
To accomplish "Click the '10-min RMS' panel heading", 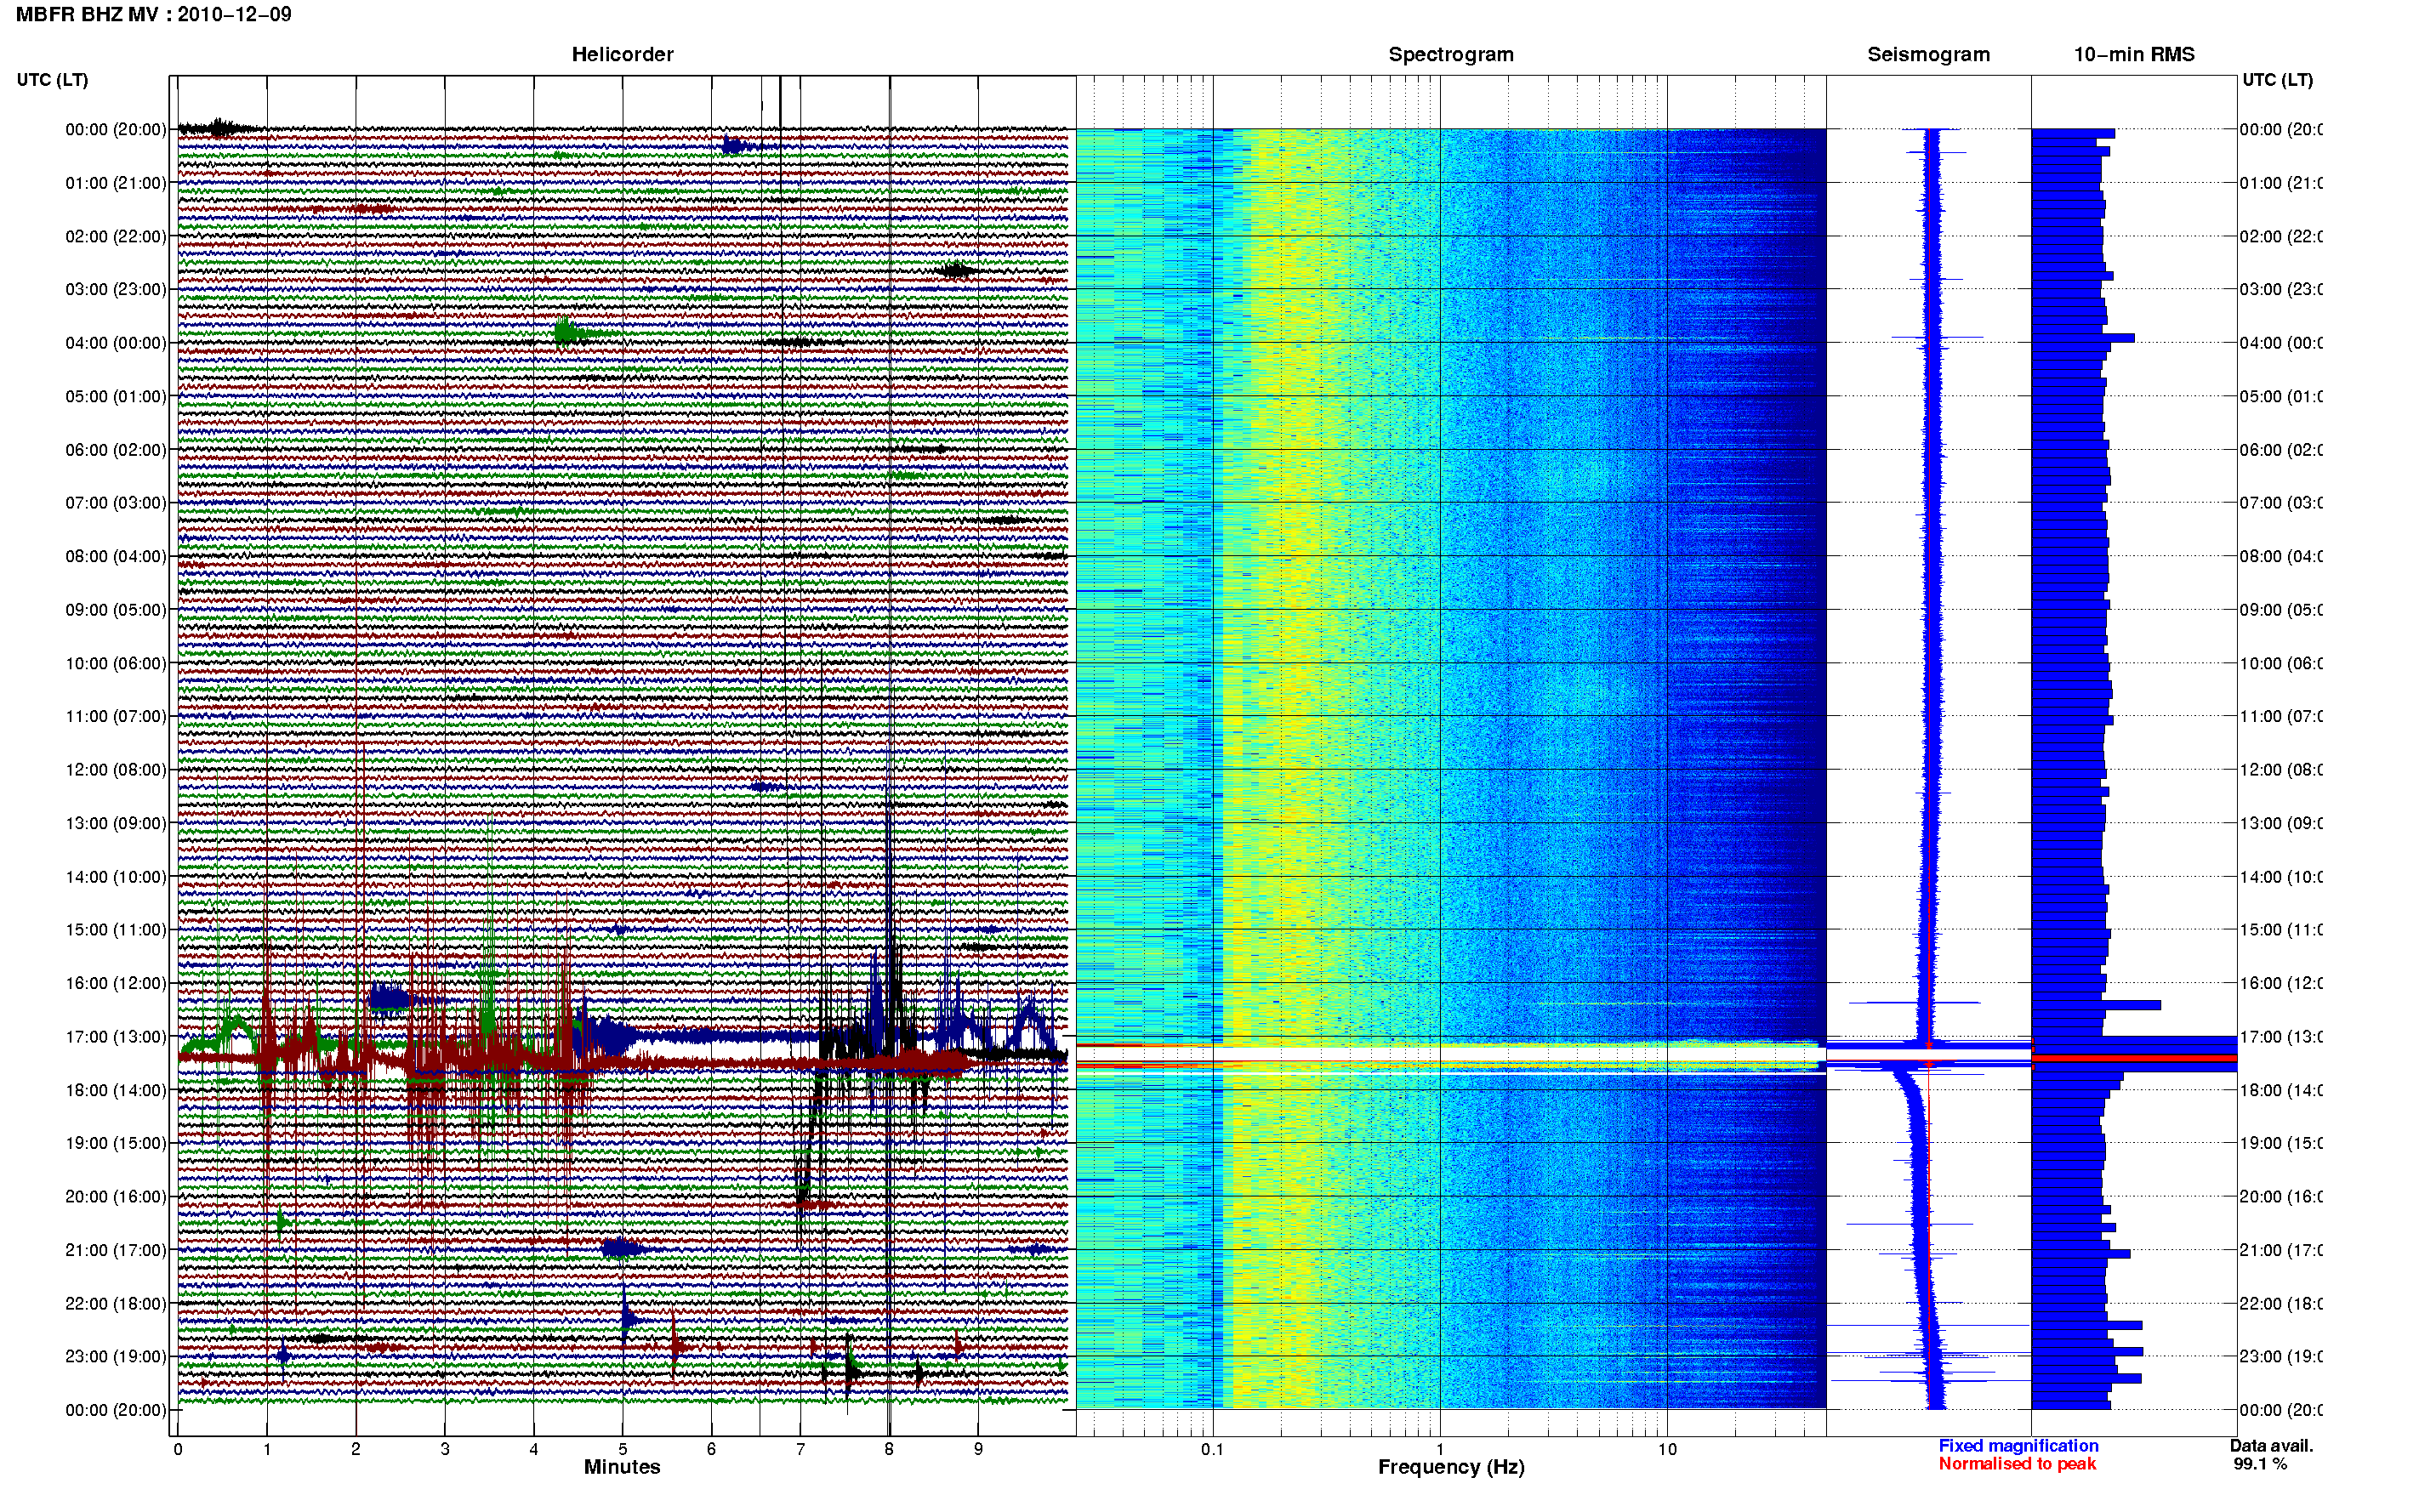I will click(2133, 54).
